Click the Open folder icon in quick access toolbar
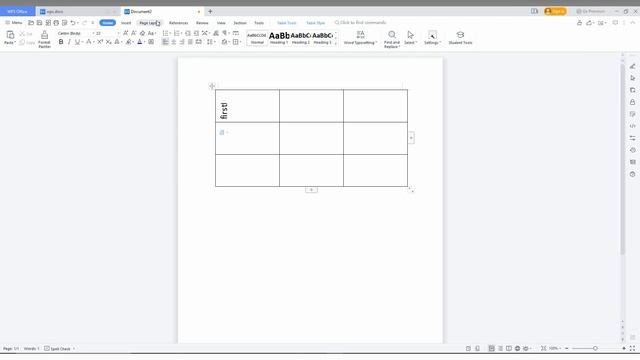The width and height of the screenshot is (640, 360). [x=31, y=23]
